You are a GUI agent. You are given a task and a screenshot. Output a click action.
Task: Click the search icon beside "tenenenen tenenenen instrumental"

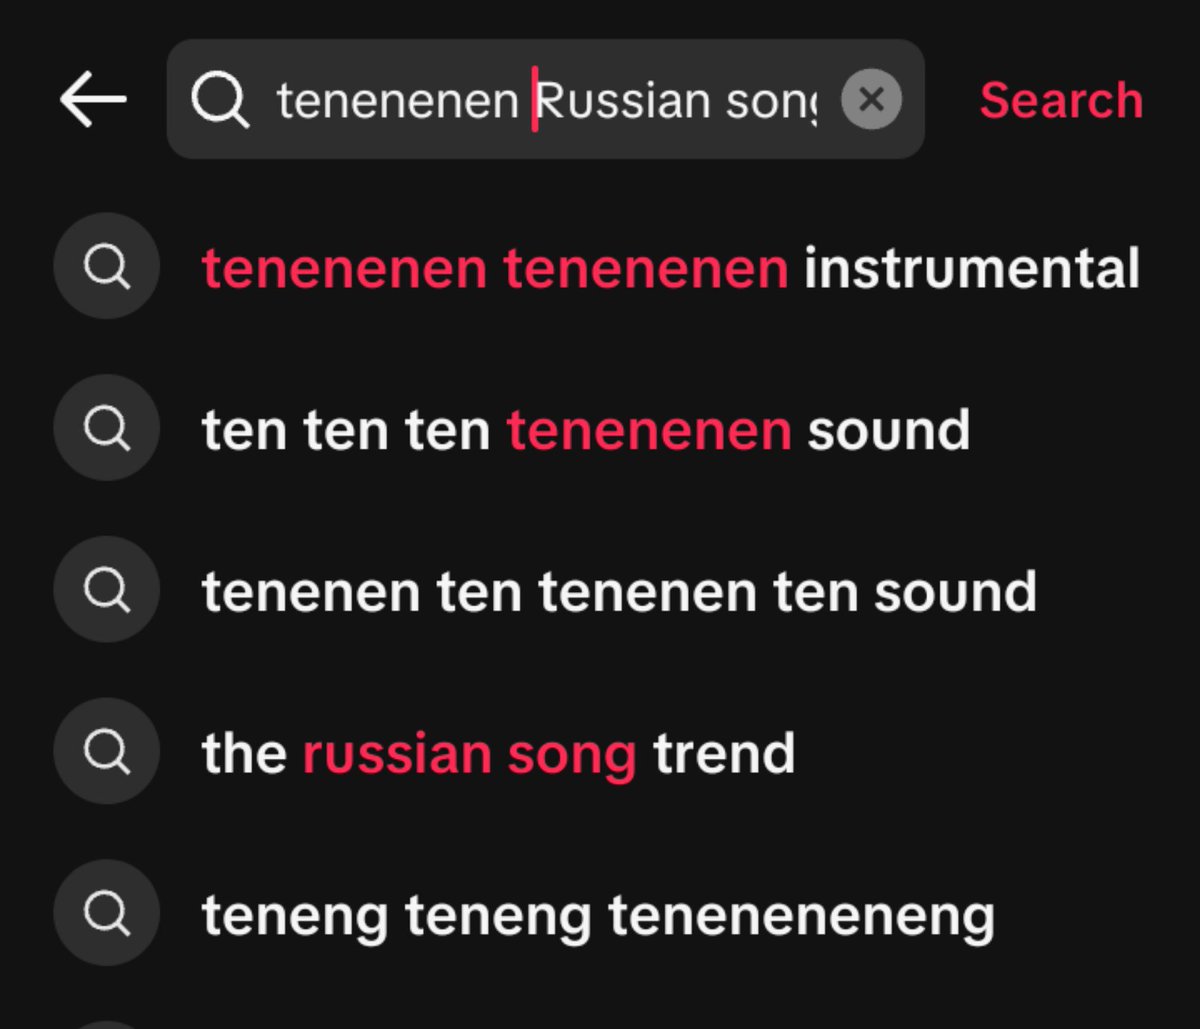[106, 266]
